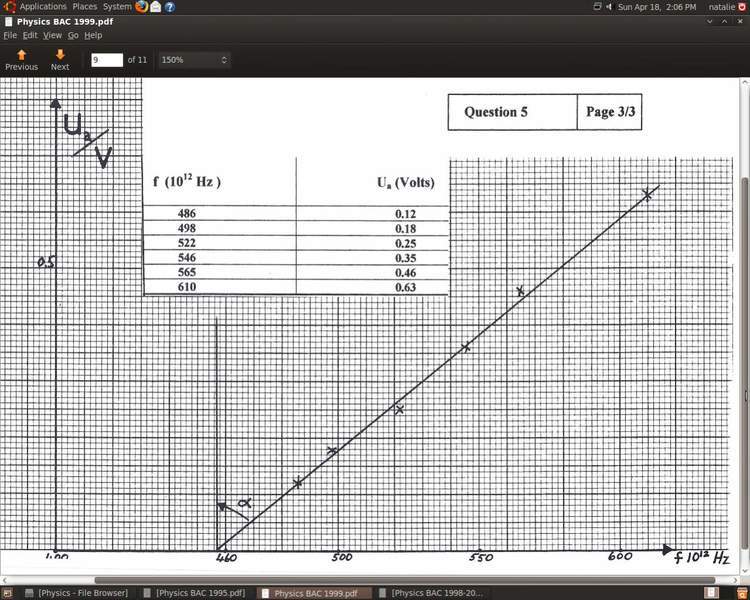Screen dimensions: 750x600
Task: Click table value 0.25
Action: pos(406,244)
